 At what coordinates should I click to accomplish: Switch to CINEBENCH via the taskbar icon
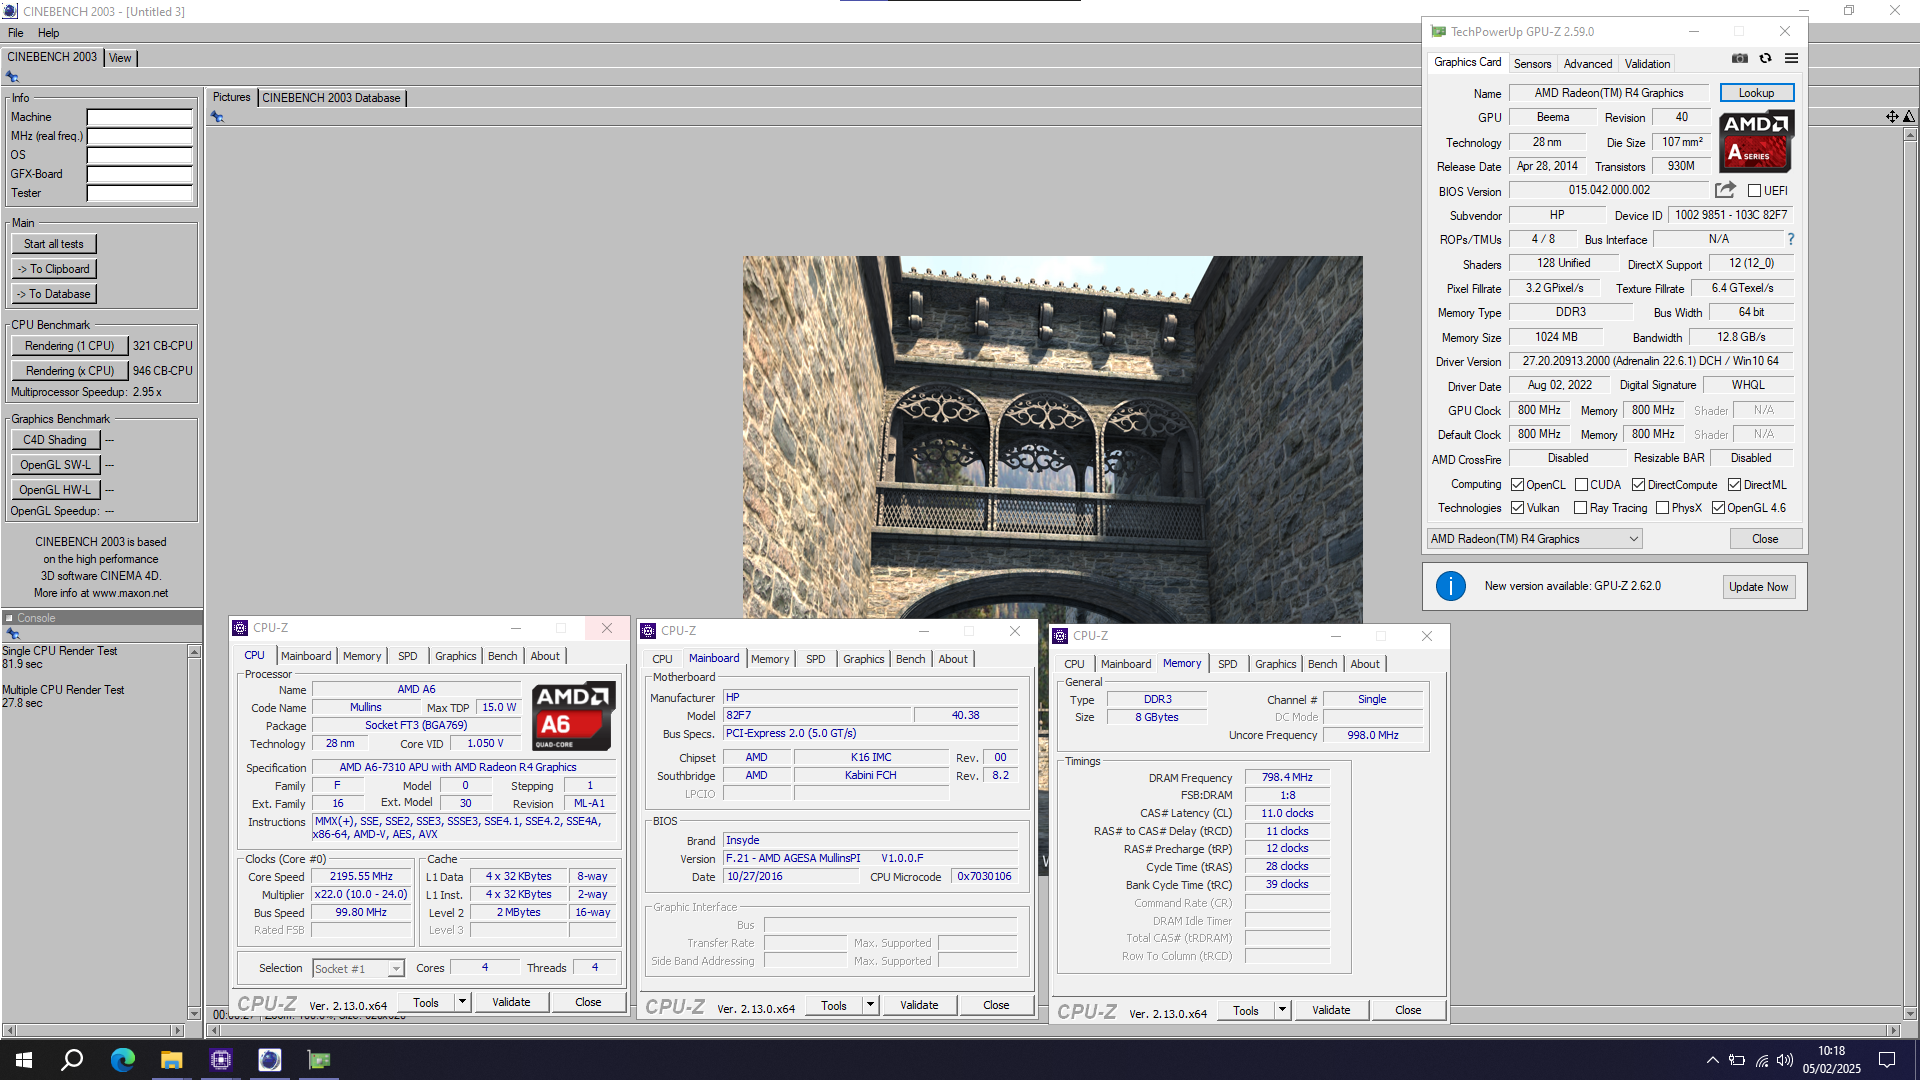270,1060
